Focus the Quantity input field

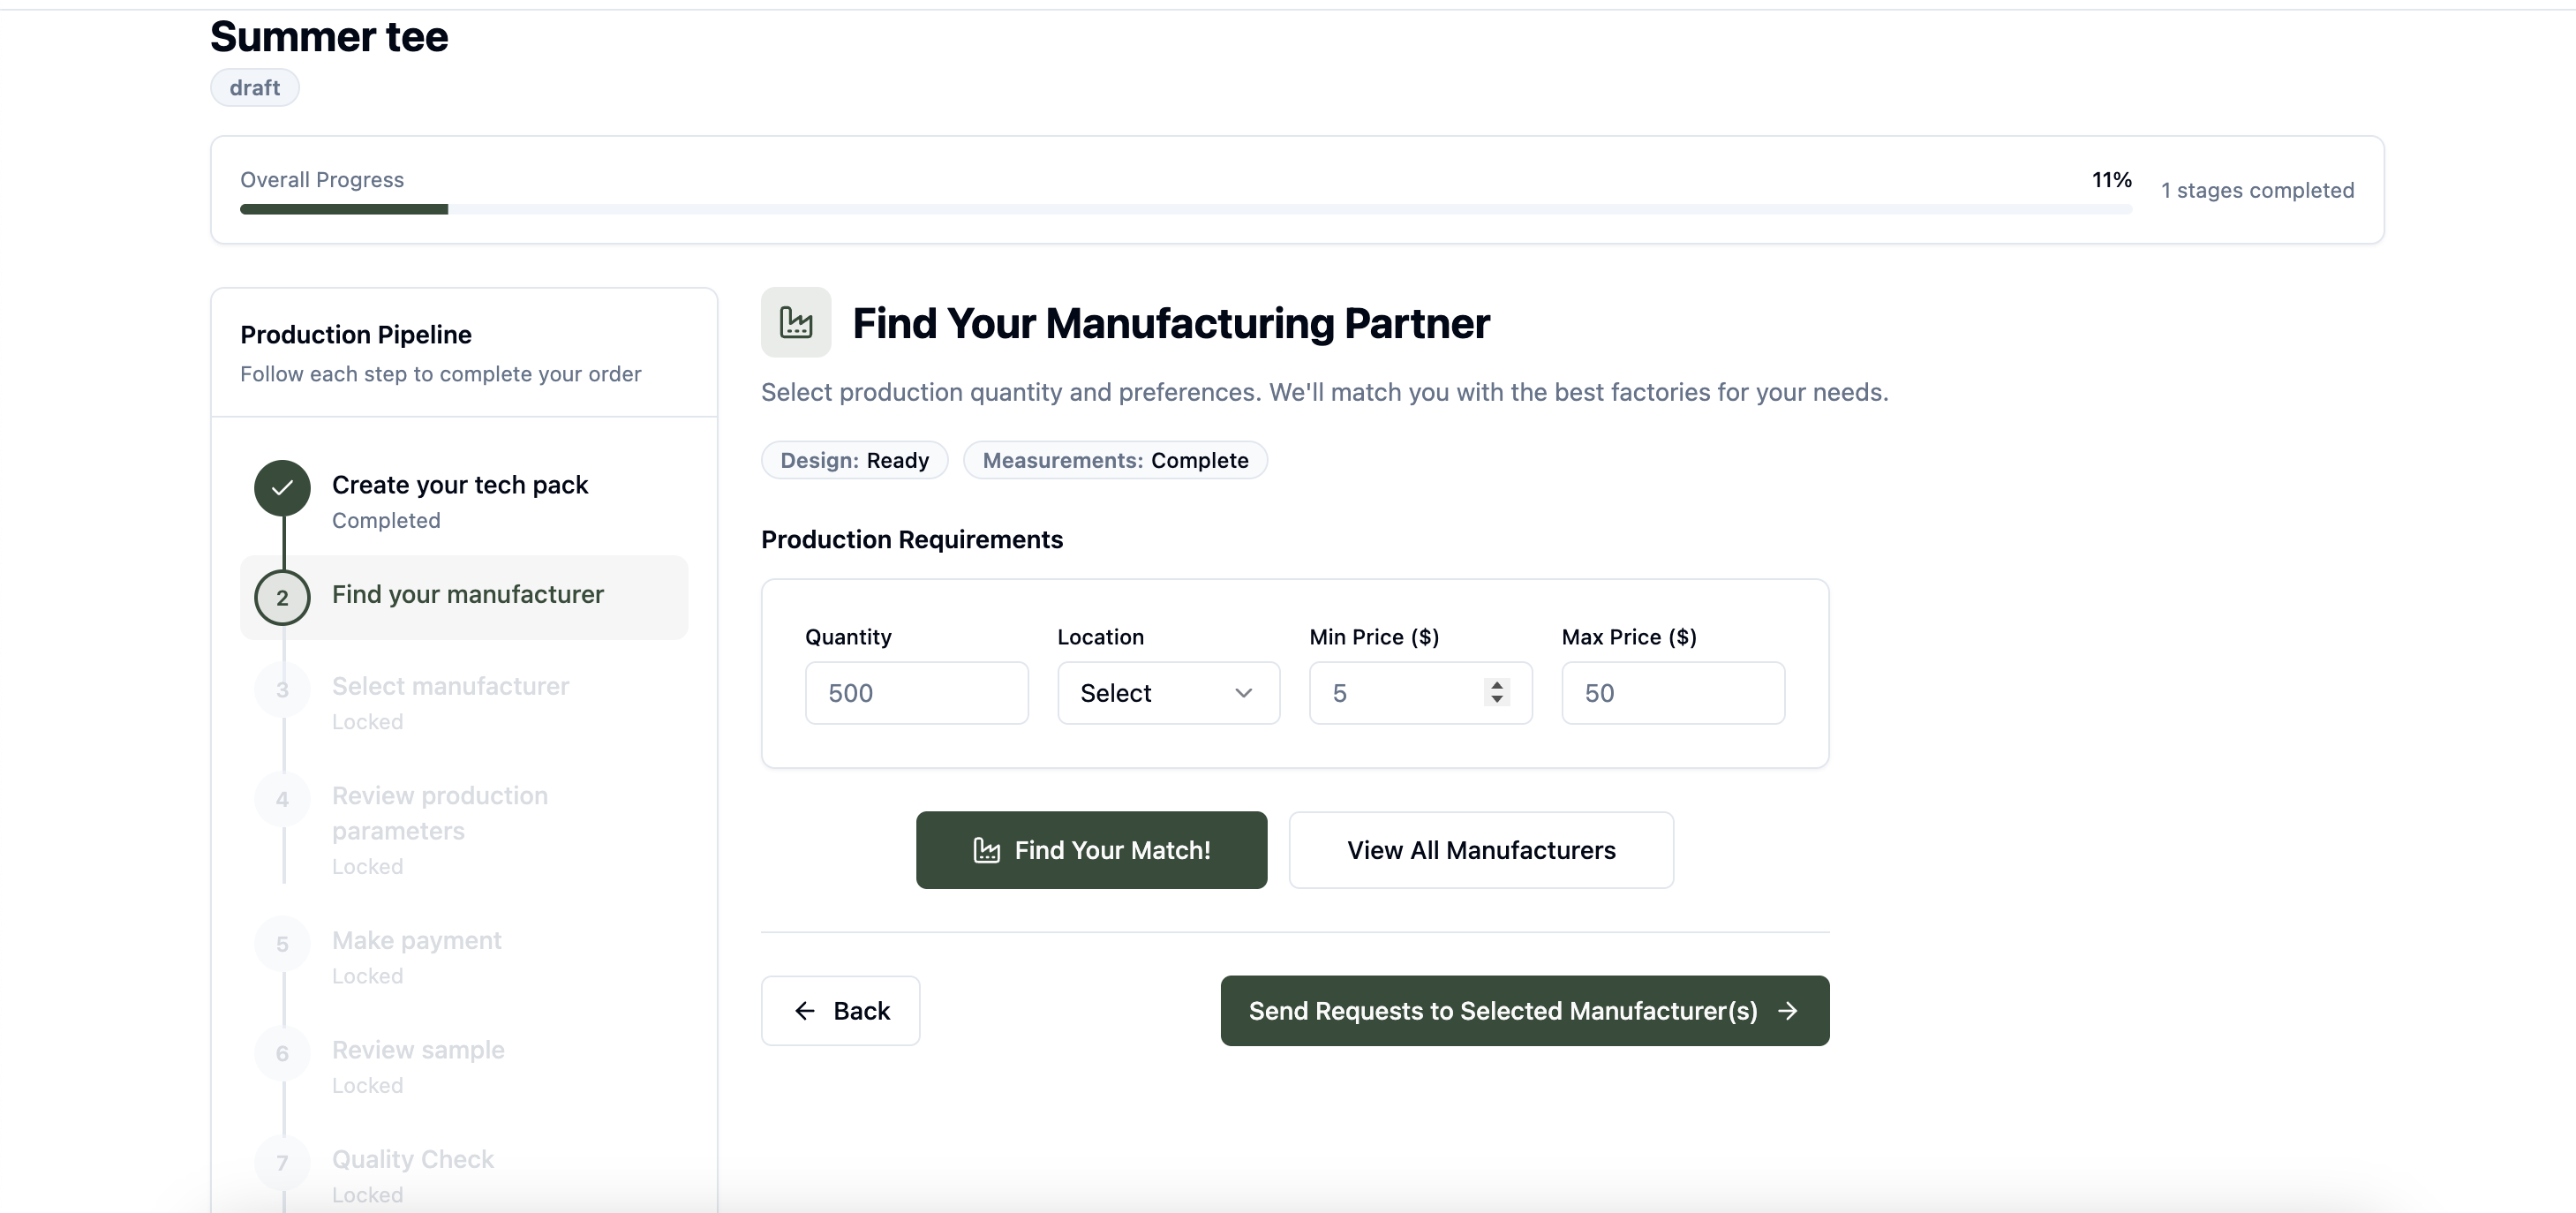coord(916,693)
